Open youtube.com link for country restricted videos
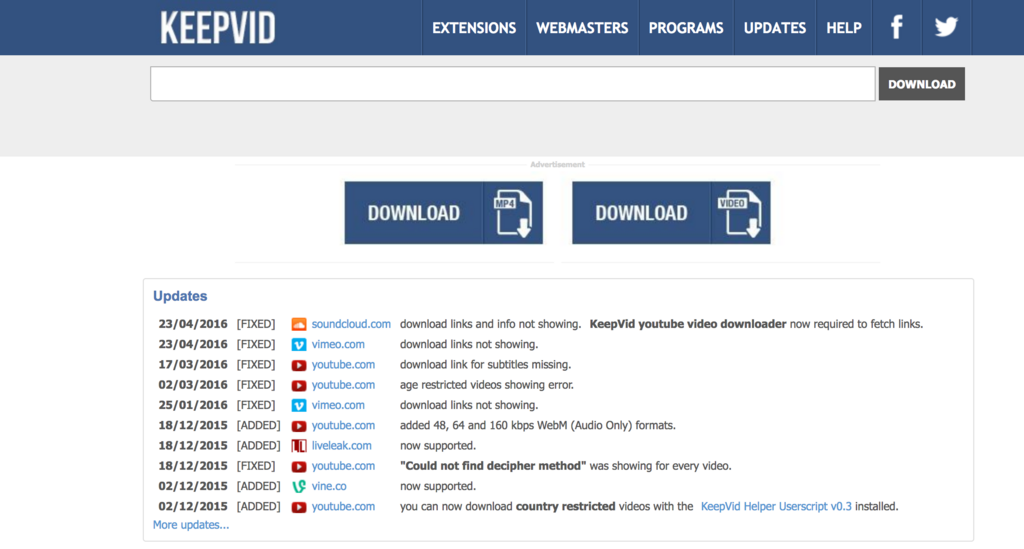 coord(343,506)
